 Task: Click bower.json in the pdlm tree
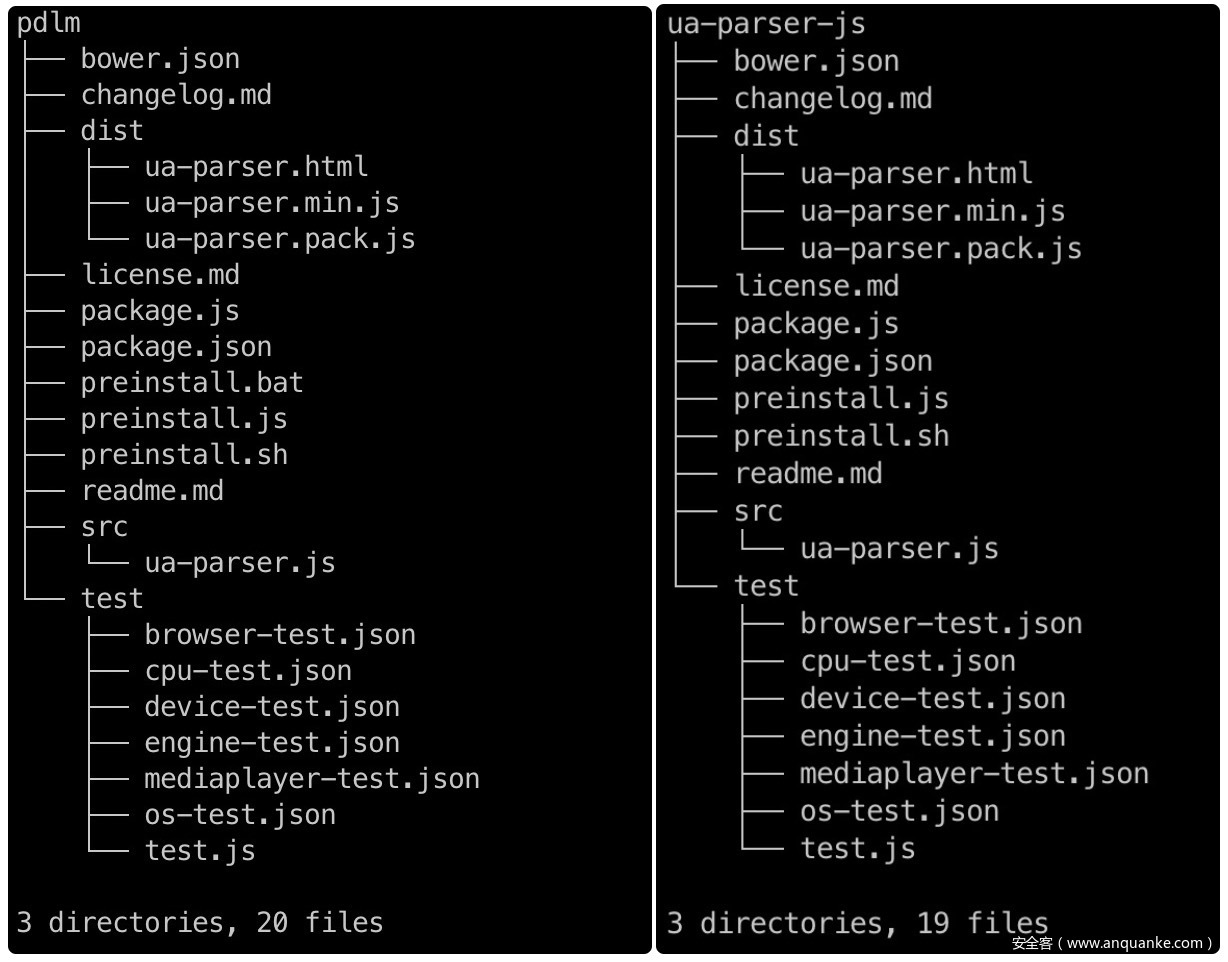160,60
